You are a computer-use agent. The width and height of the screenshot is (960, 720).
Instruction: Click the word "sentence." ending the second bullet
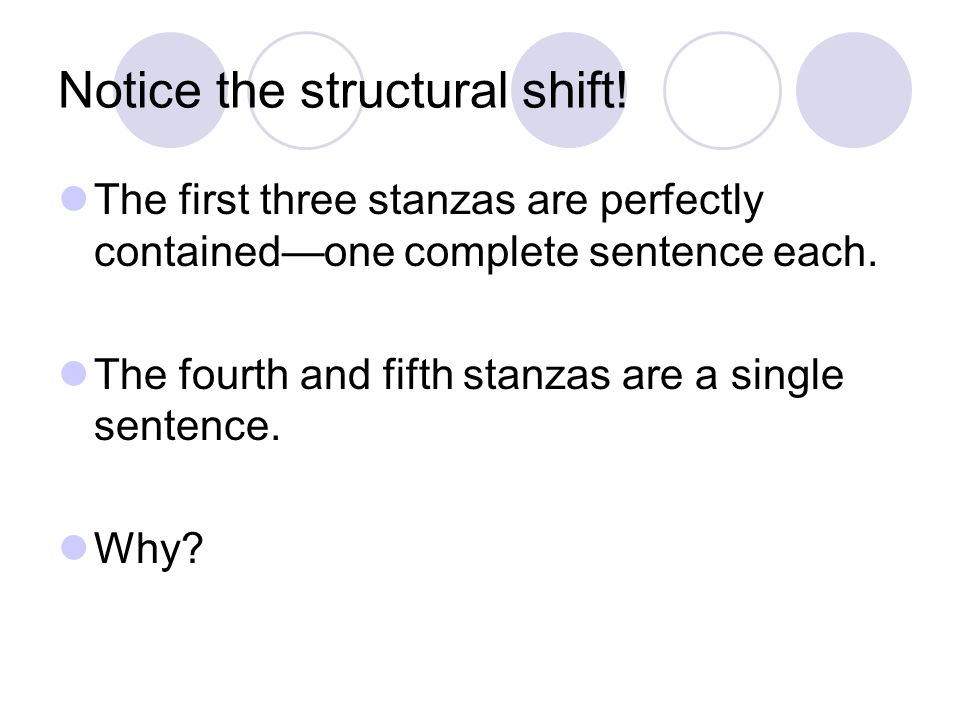(187, 426)
